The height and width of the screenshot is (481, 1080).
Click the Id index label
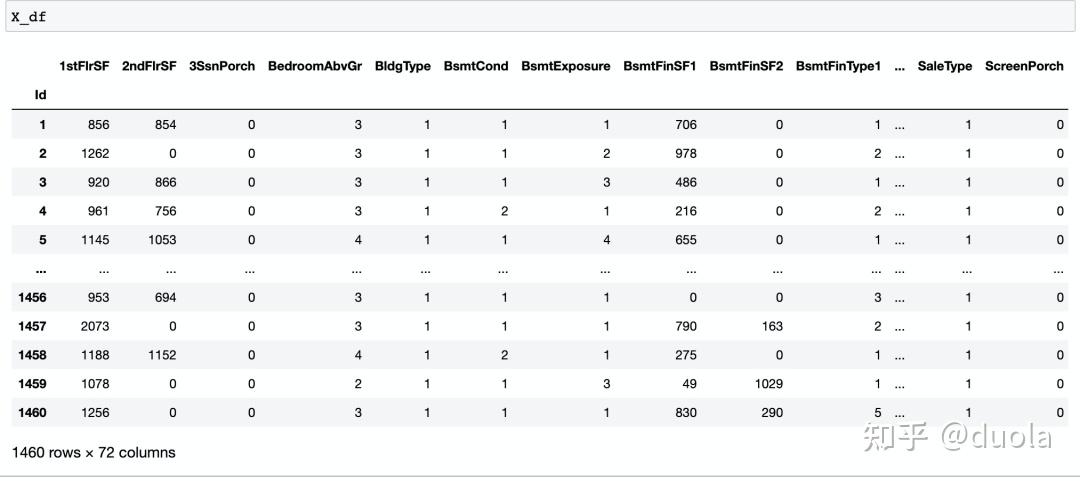(40, 95)
